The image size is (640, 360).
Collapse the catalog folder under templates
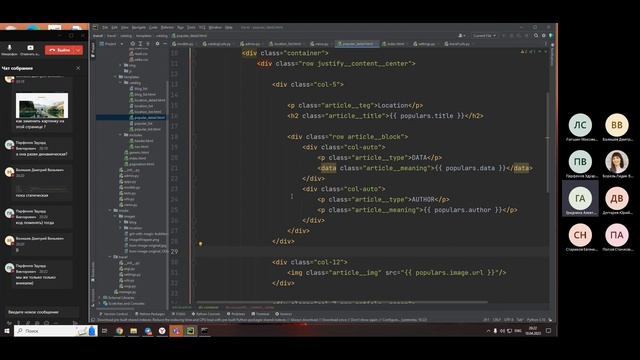(121, 82)
